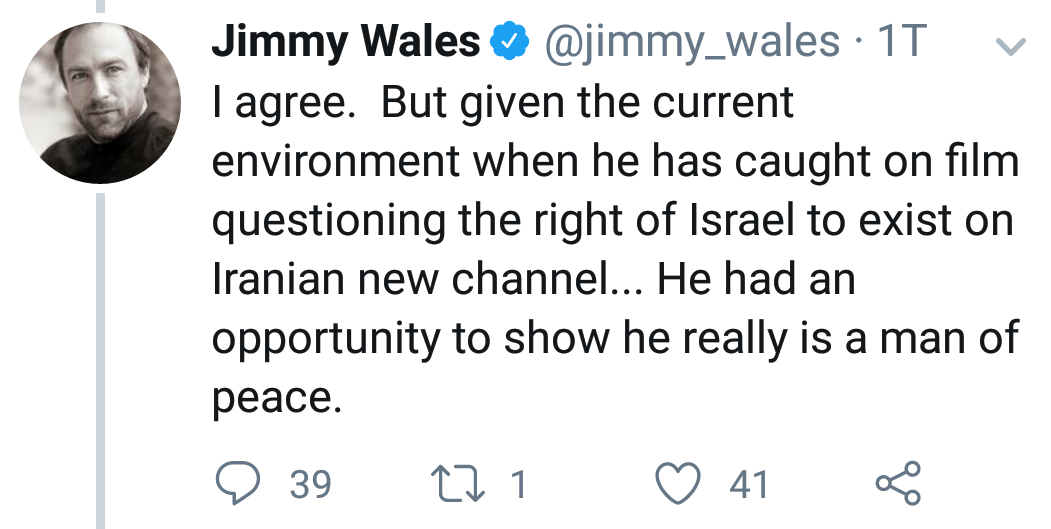1051x529 pixels.
Task: Click the 1T timestamp
Action: click(x=901, y=42)
